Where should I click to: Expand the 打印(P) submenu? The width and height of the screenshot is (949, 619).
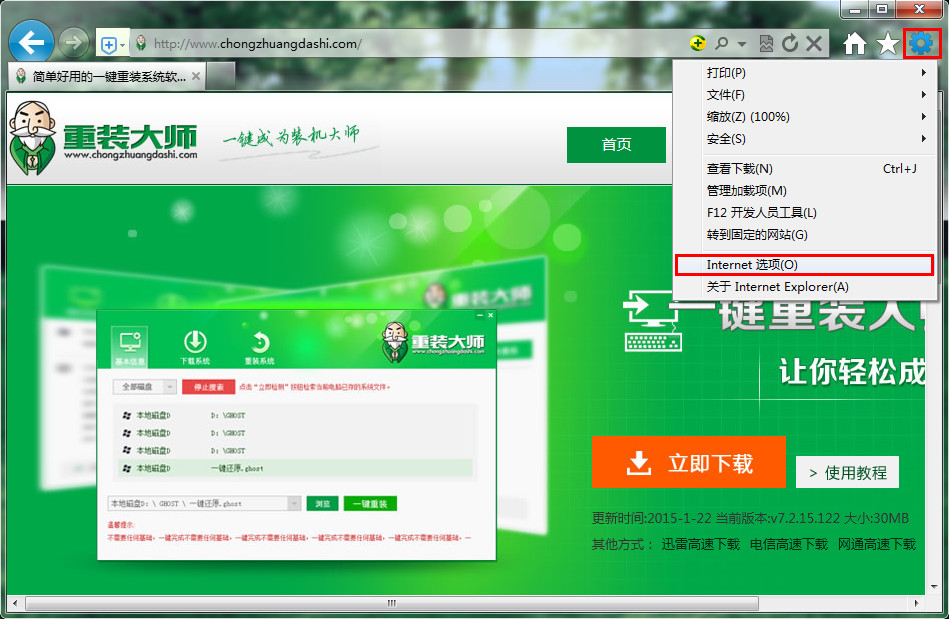tap(805, 73)
